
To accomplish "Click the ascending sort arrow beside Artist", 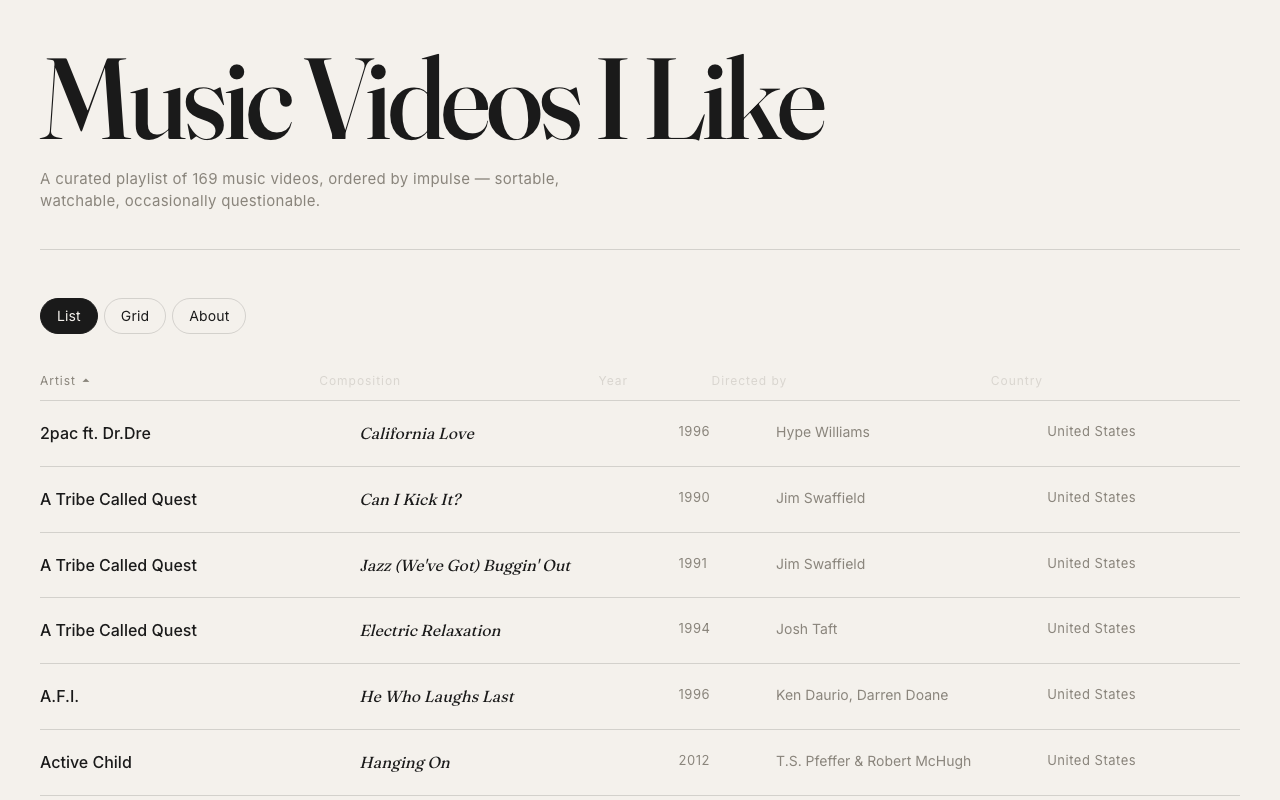I will coord(86,381).
